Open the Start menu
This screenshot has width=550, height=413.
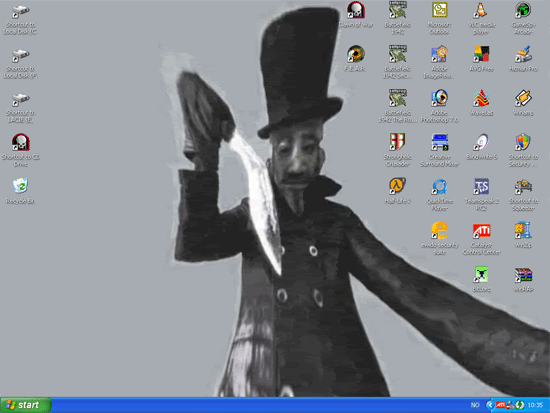coord(26,405)
